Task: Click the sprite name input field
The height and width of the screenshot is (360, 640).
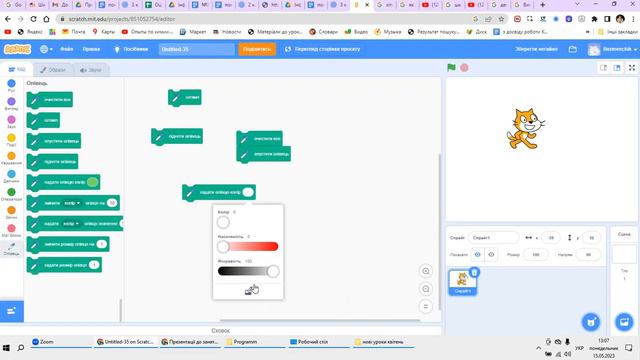Action: coord(494,238)
